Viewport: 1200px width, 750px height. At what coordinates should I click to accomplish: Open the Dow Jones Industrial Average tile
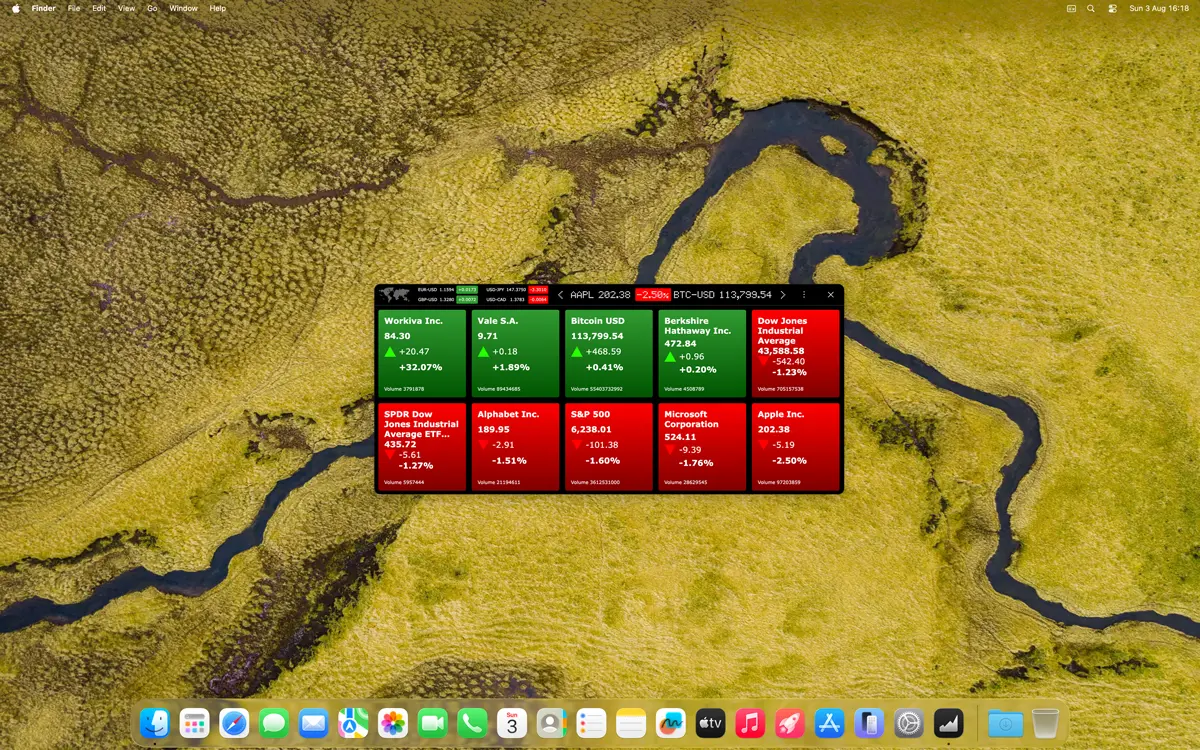795,354
